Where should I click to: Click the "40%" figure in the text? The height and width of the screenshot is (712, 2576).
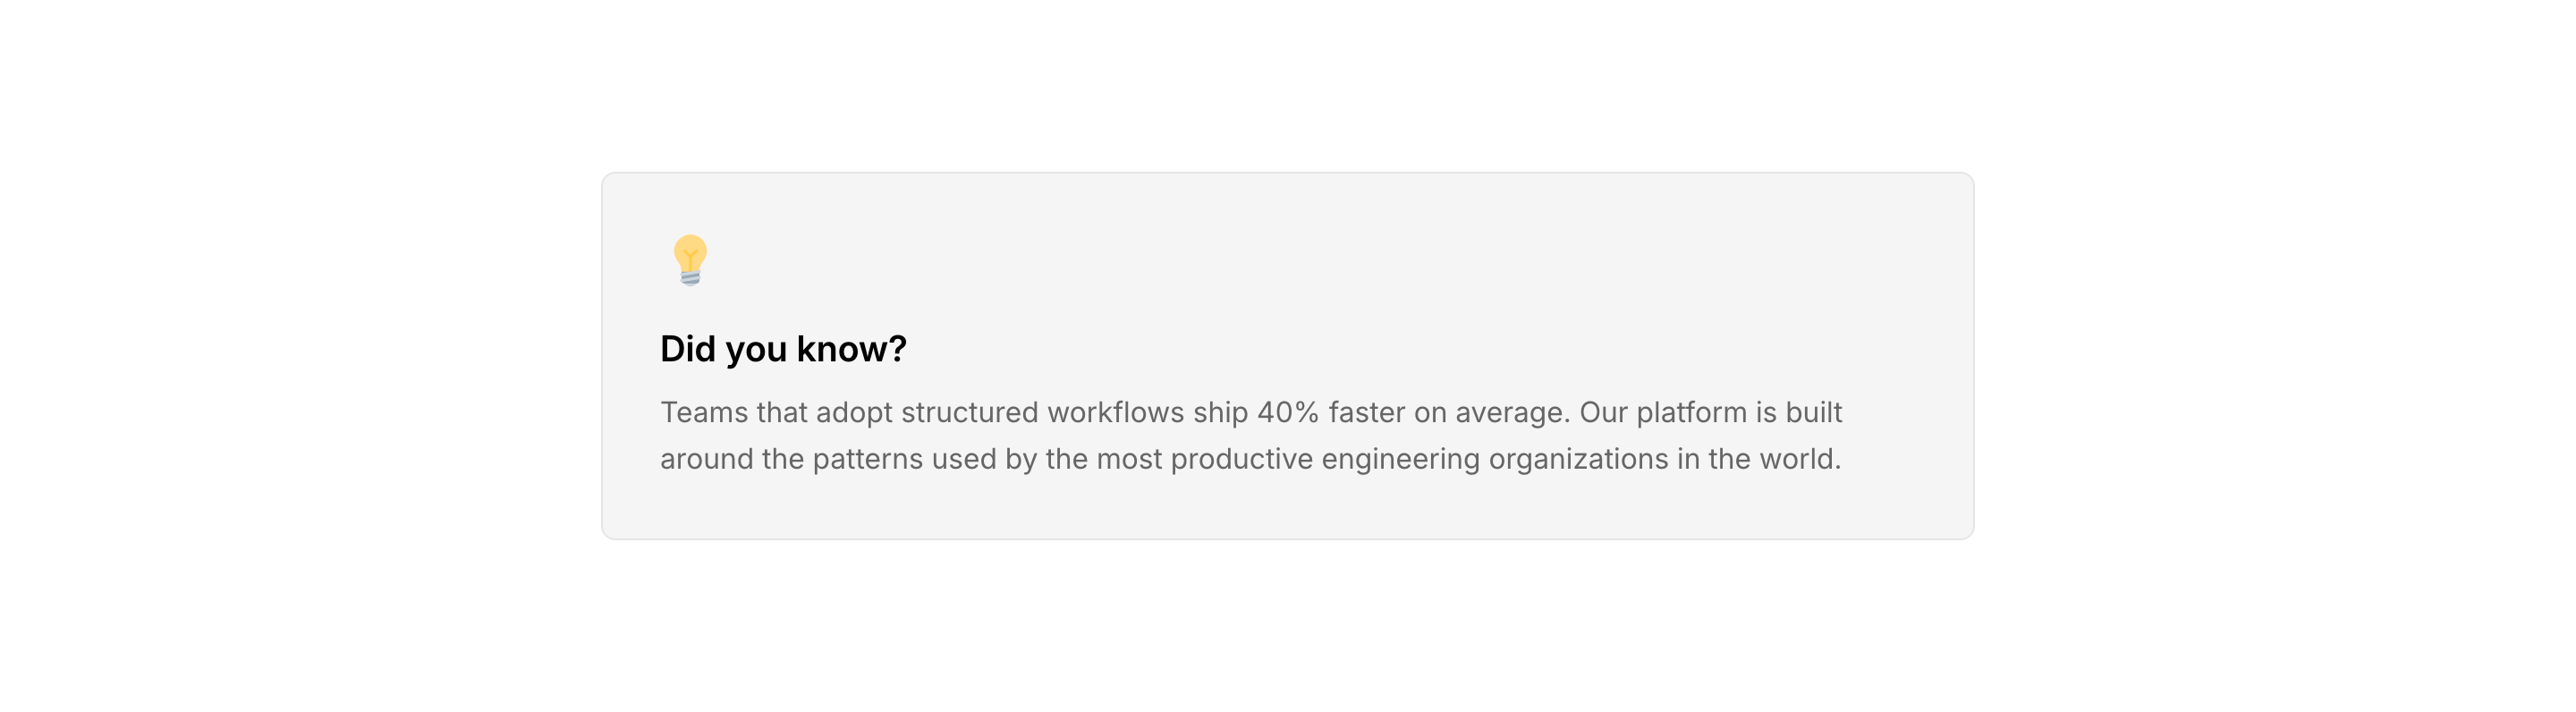(1288, 412)
